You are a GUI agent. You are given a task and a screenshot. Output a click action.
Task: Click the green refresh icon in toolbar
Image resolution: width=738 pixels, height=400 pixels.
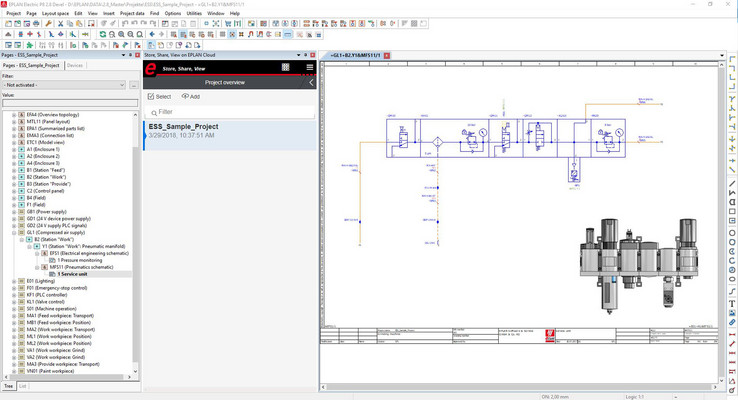pos(102,34)
